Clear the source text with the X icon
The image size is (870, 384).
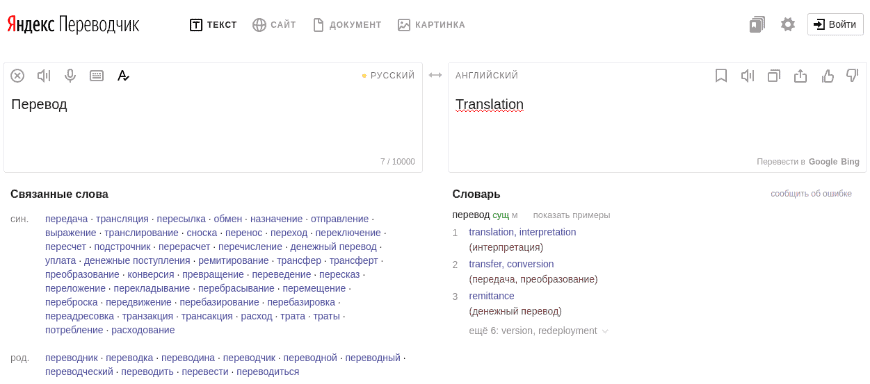tap(17, 75)
